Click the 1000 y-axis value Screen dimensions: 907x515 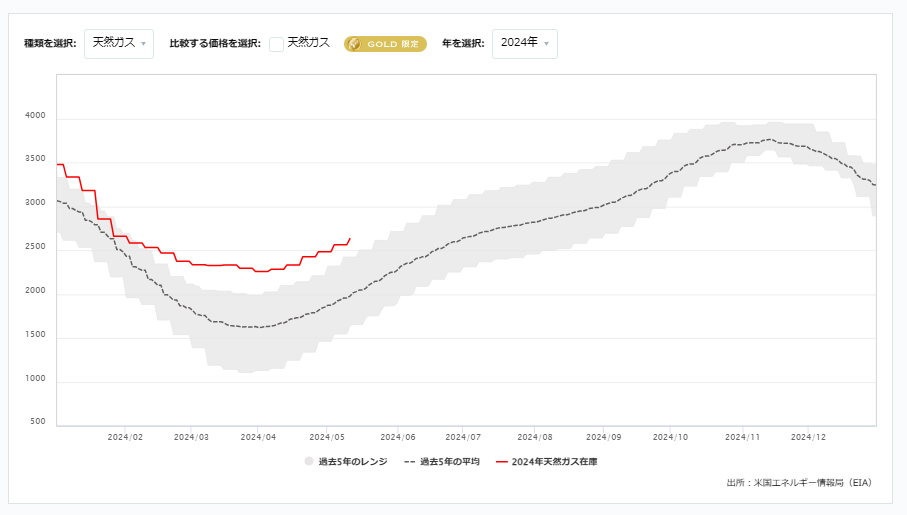tap(35, 378)
